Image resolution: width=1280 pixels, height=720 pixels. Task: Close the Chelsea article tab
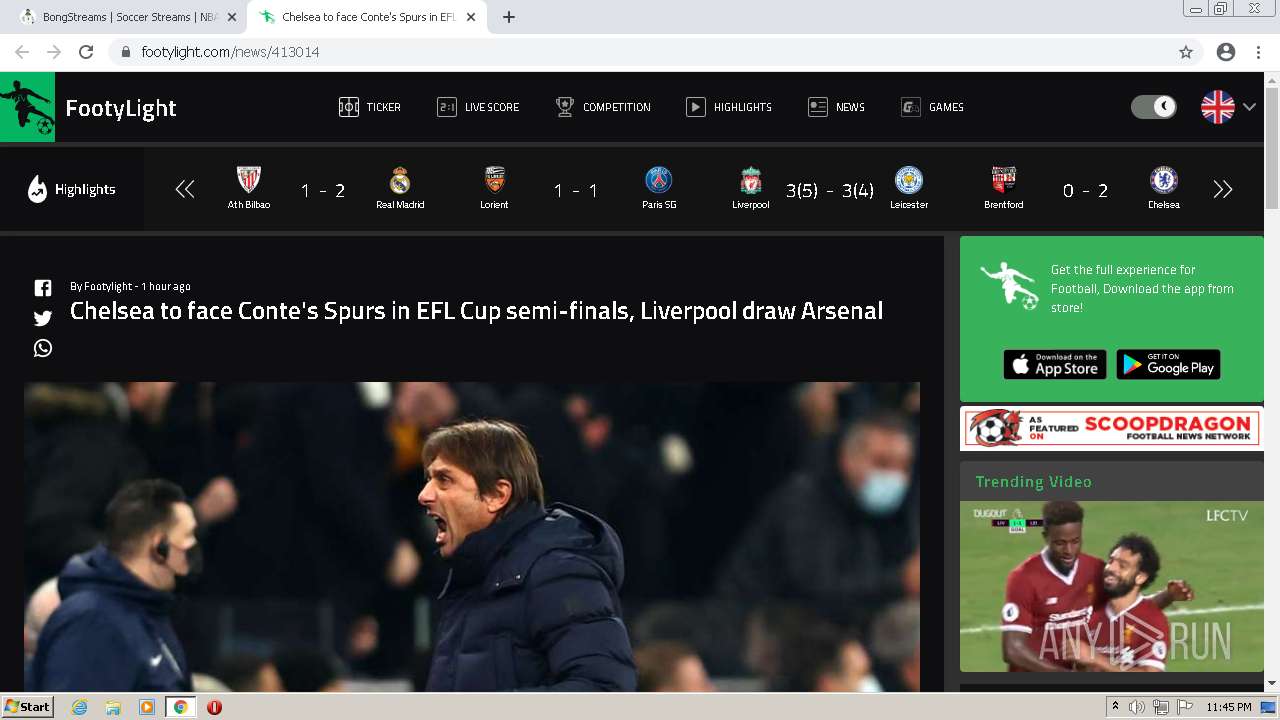[x=471, y=17]
